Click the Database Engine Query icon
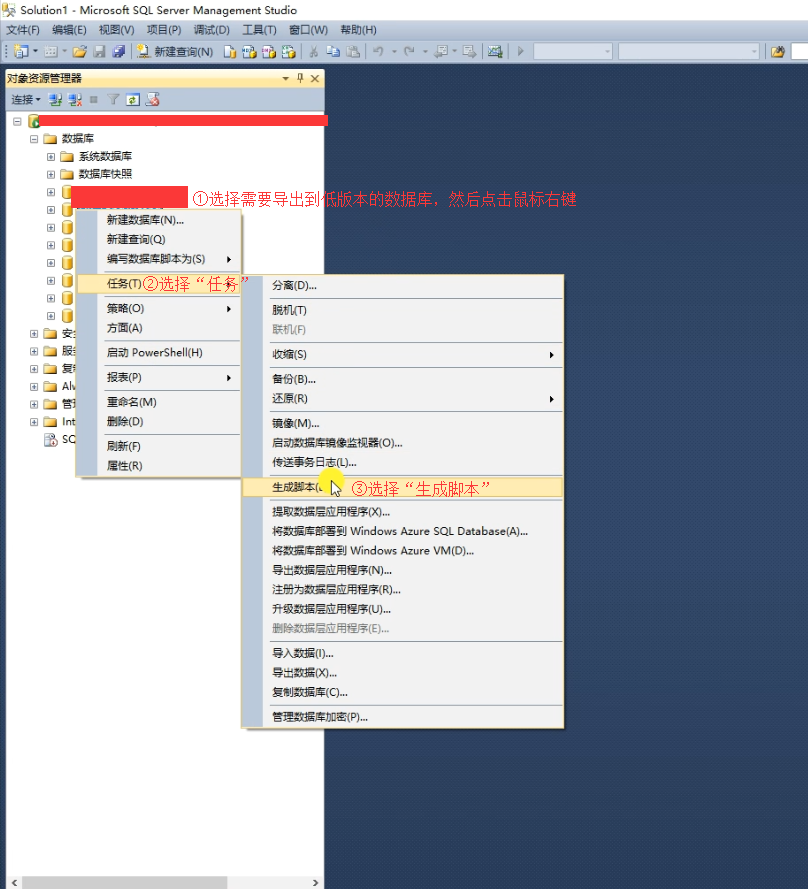The width and height of the screenshot is (808, 889). (229, 52)
